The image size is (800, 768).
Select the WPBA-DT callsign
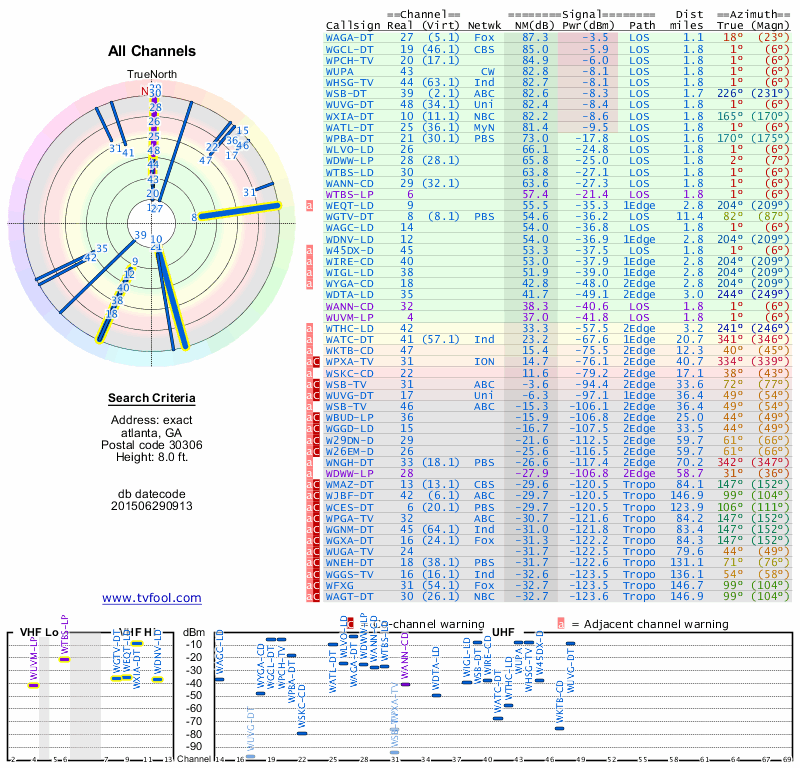click(349, 138)
